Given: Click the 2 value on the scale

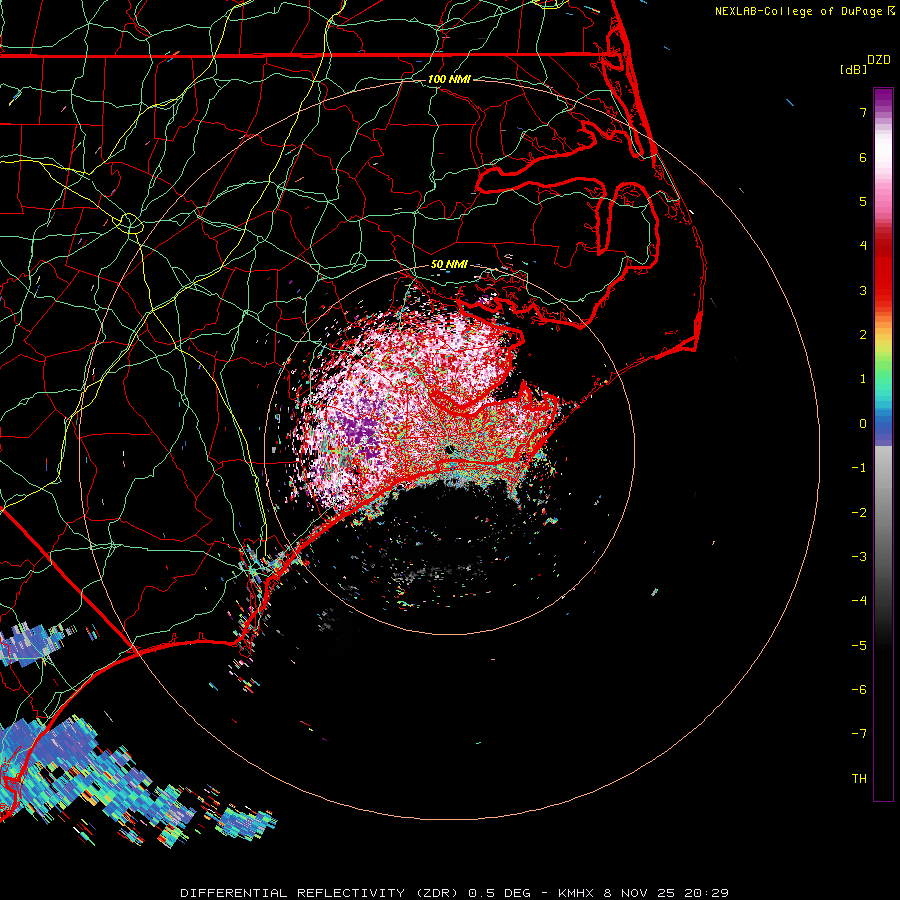Looking at the screenshot, I should 863,335.
